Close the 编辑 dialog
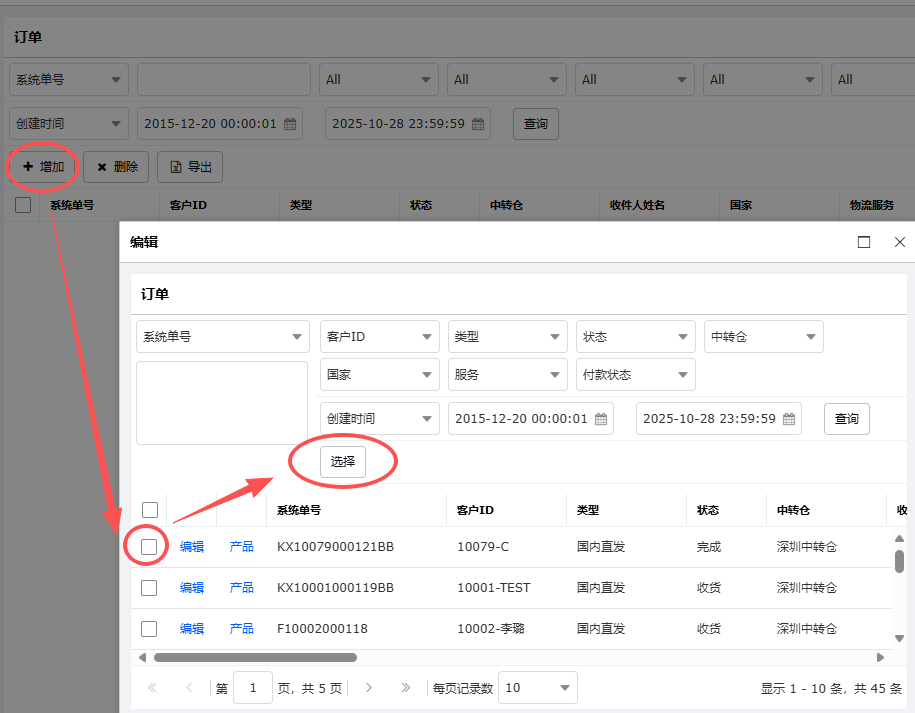This screenshot has height=713, width=915. coord(899,242)
